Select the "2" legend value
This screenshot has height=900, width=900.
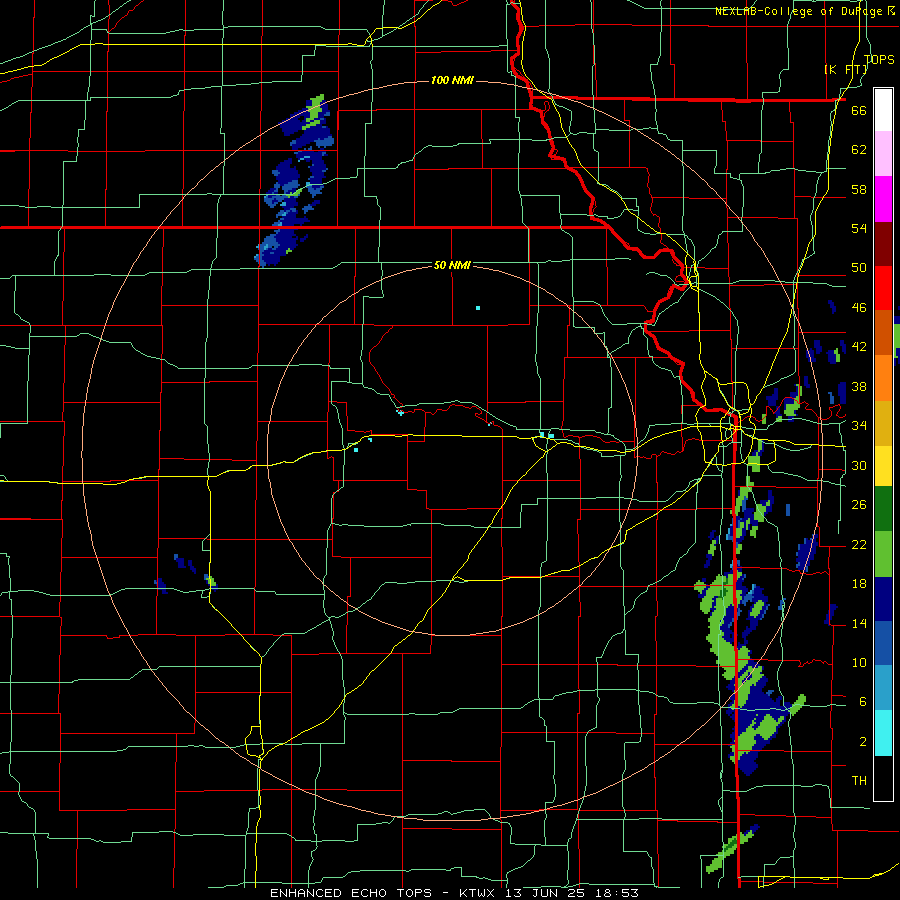pyautogui.click(x=862, y=742)
